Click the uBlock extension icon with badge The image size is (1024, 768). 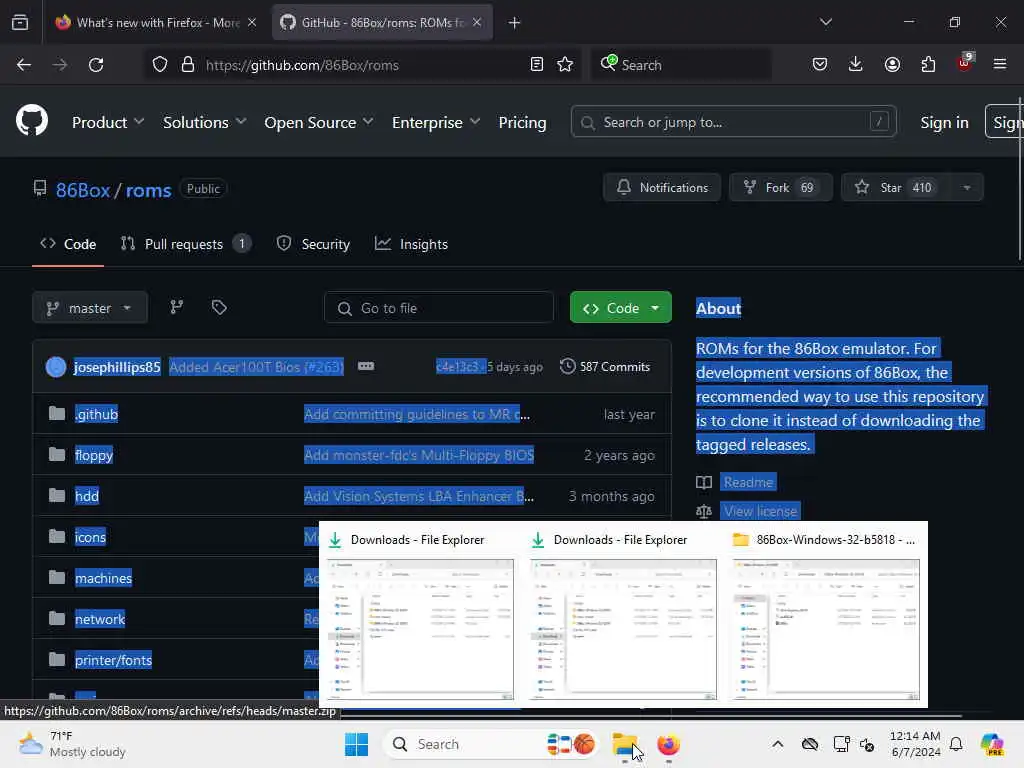(965, 63)
